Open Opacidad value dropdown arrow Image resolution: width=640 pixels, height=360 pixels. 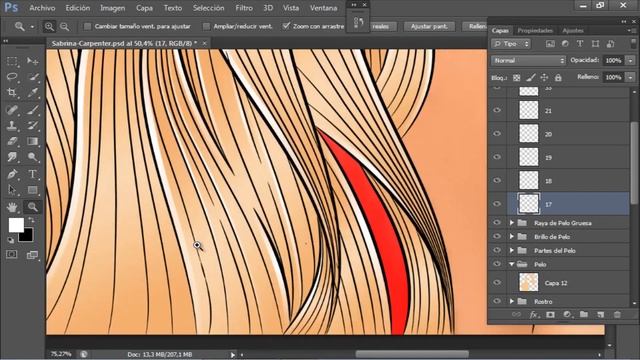(631, 60)
